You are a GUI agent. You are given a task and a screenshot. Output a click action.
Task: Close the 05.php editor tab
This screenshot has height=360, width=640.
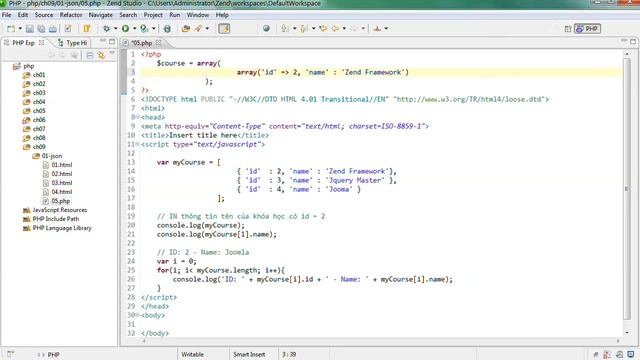(x=158, y=42)
